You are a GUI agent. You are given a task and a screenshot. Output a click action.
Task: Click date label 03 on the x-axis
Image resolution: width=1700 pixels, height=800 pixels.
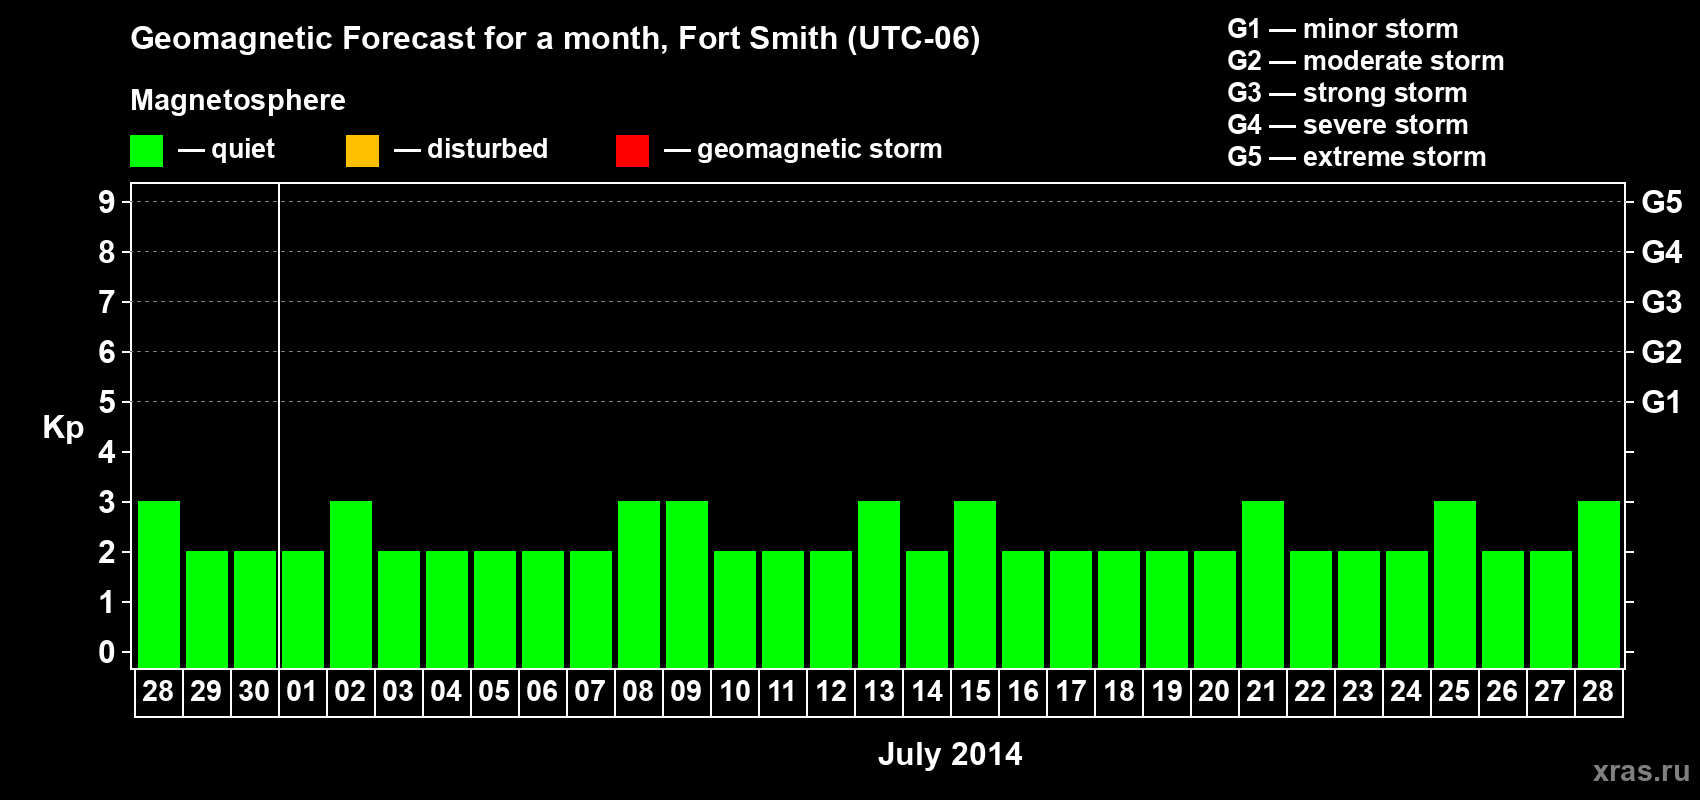(398, 692)
